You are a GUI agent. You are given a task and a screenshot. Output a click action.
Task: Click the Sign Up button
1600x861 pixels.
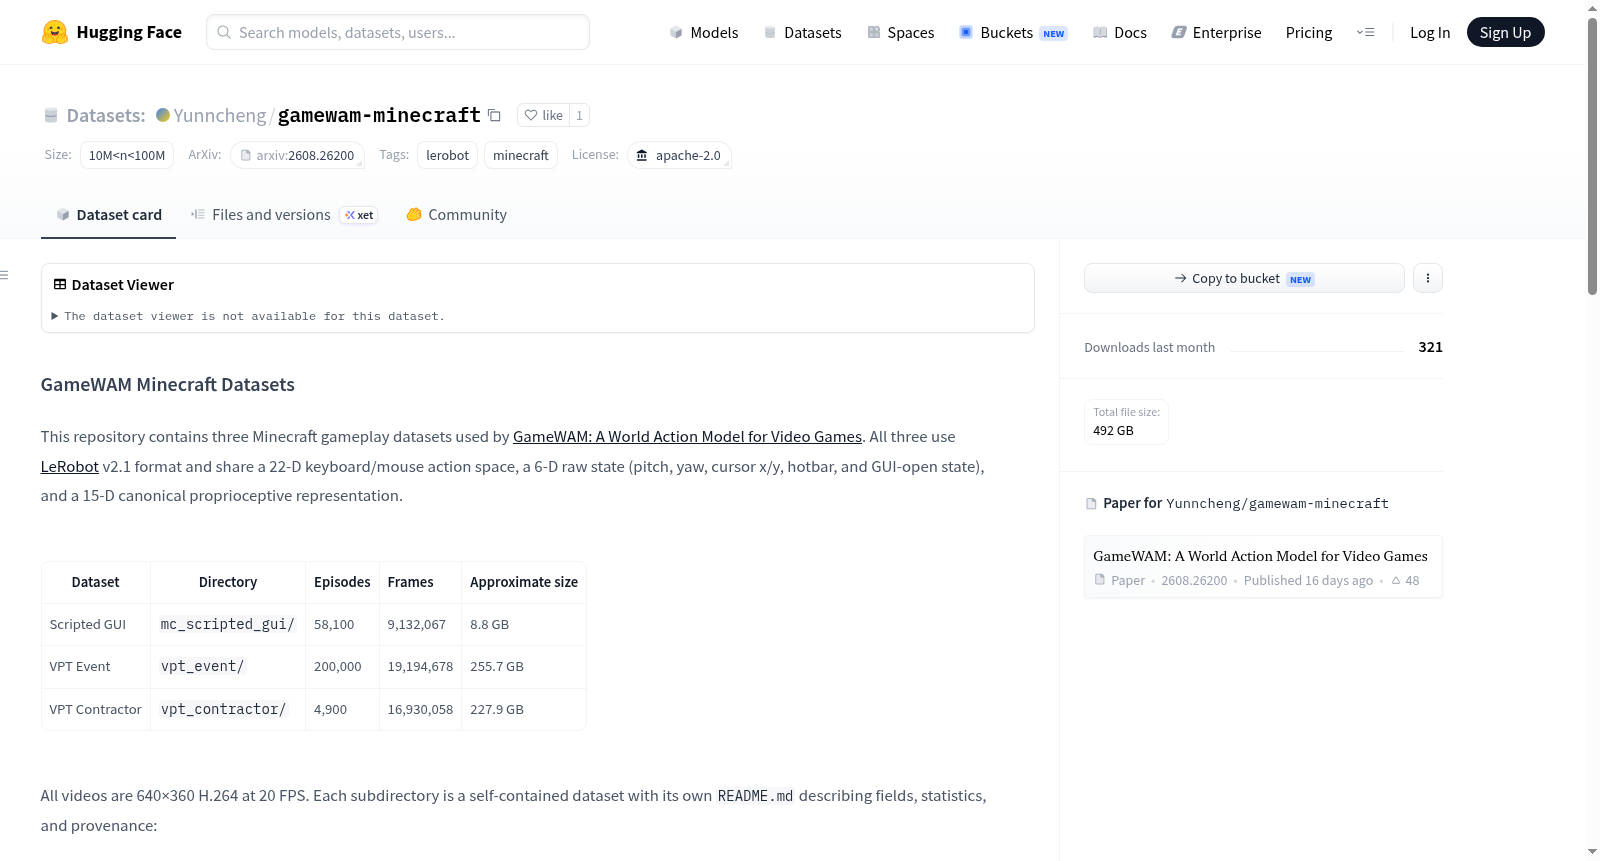(1506, 32)
